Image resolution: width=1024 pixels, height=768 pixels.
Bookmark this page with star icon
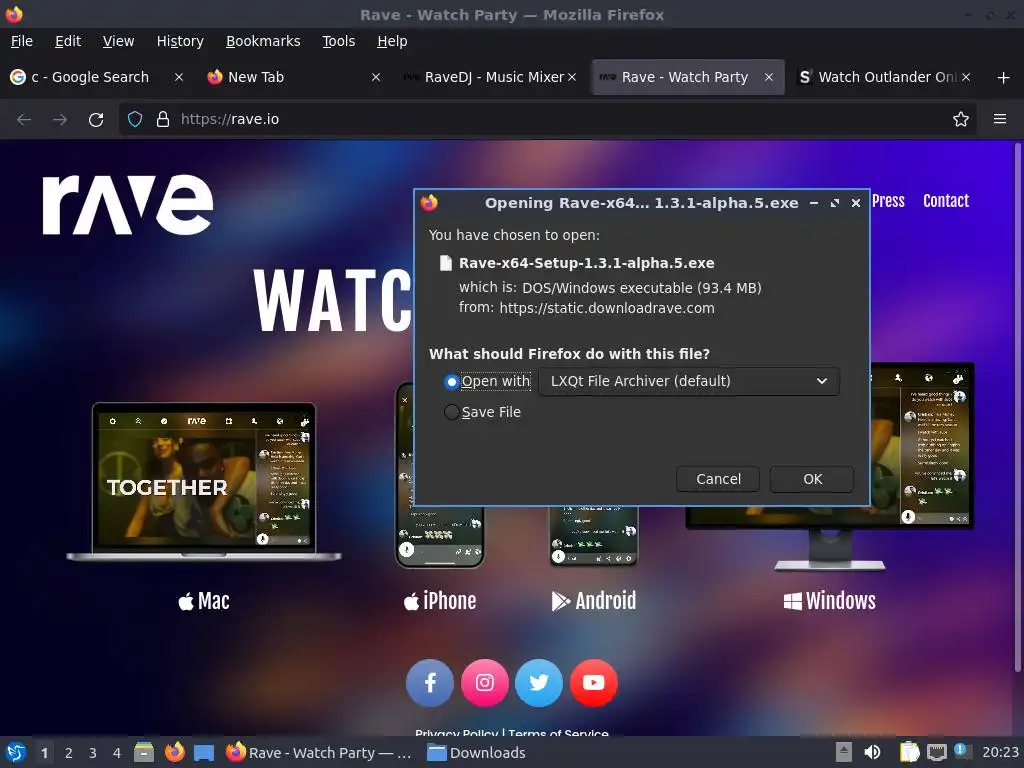click(961, 119)
